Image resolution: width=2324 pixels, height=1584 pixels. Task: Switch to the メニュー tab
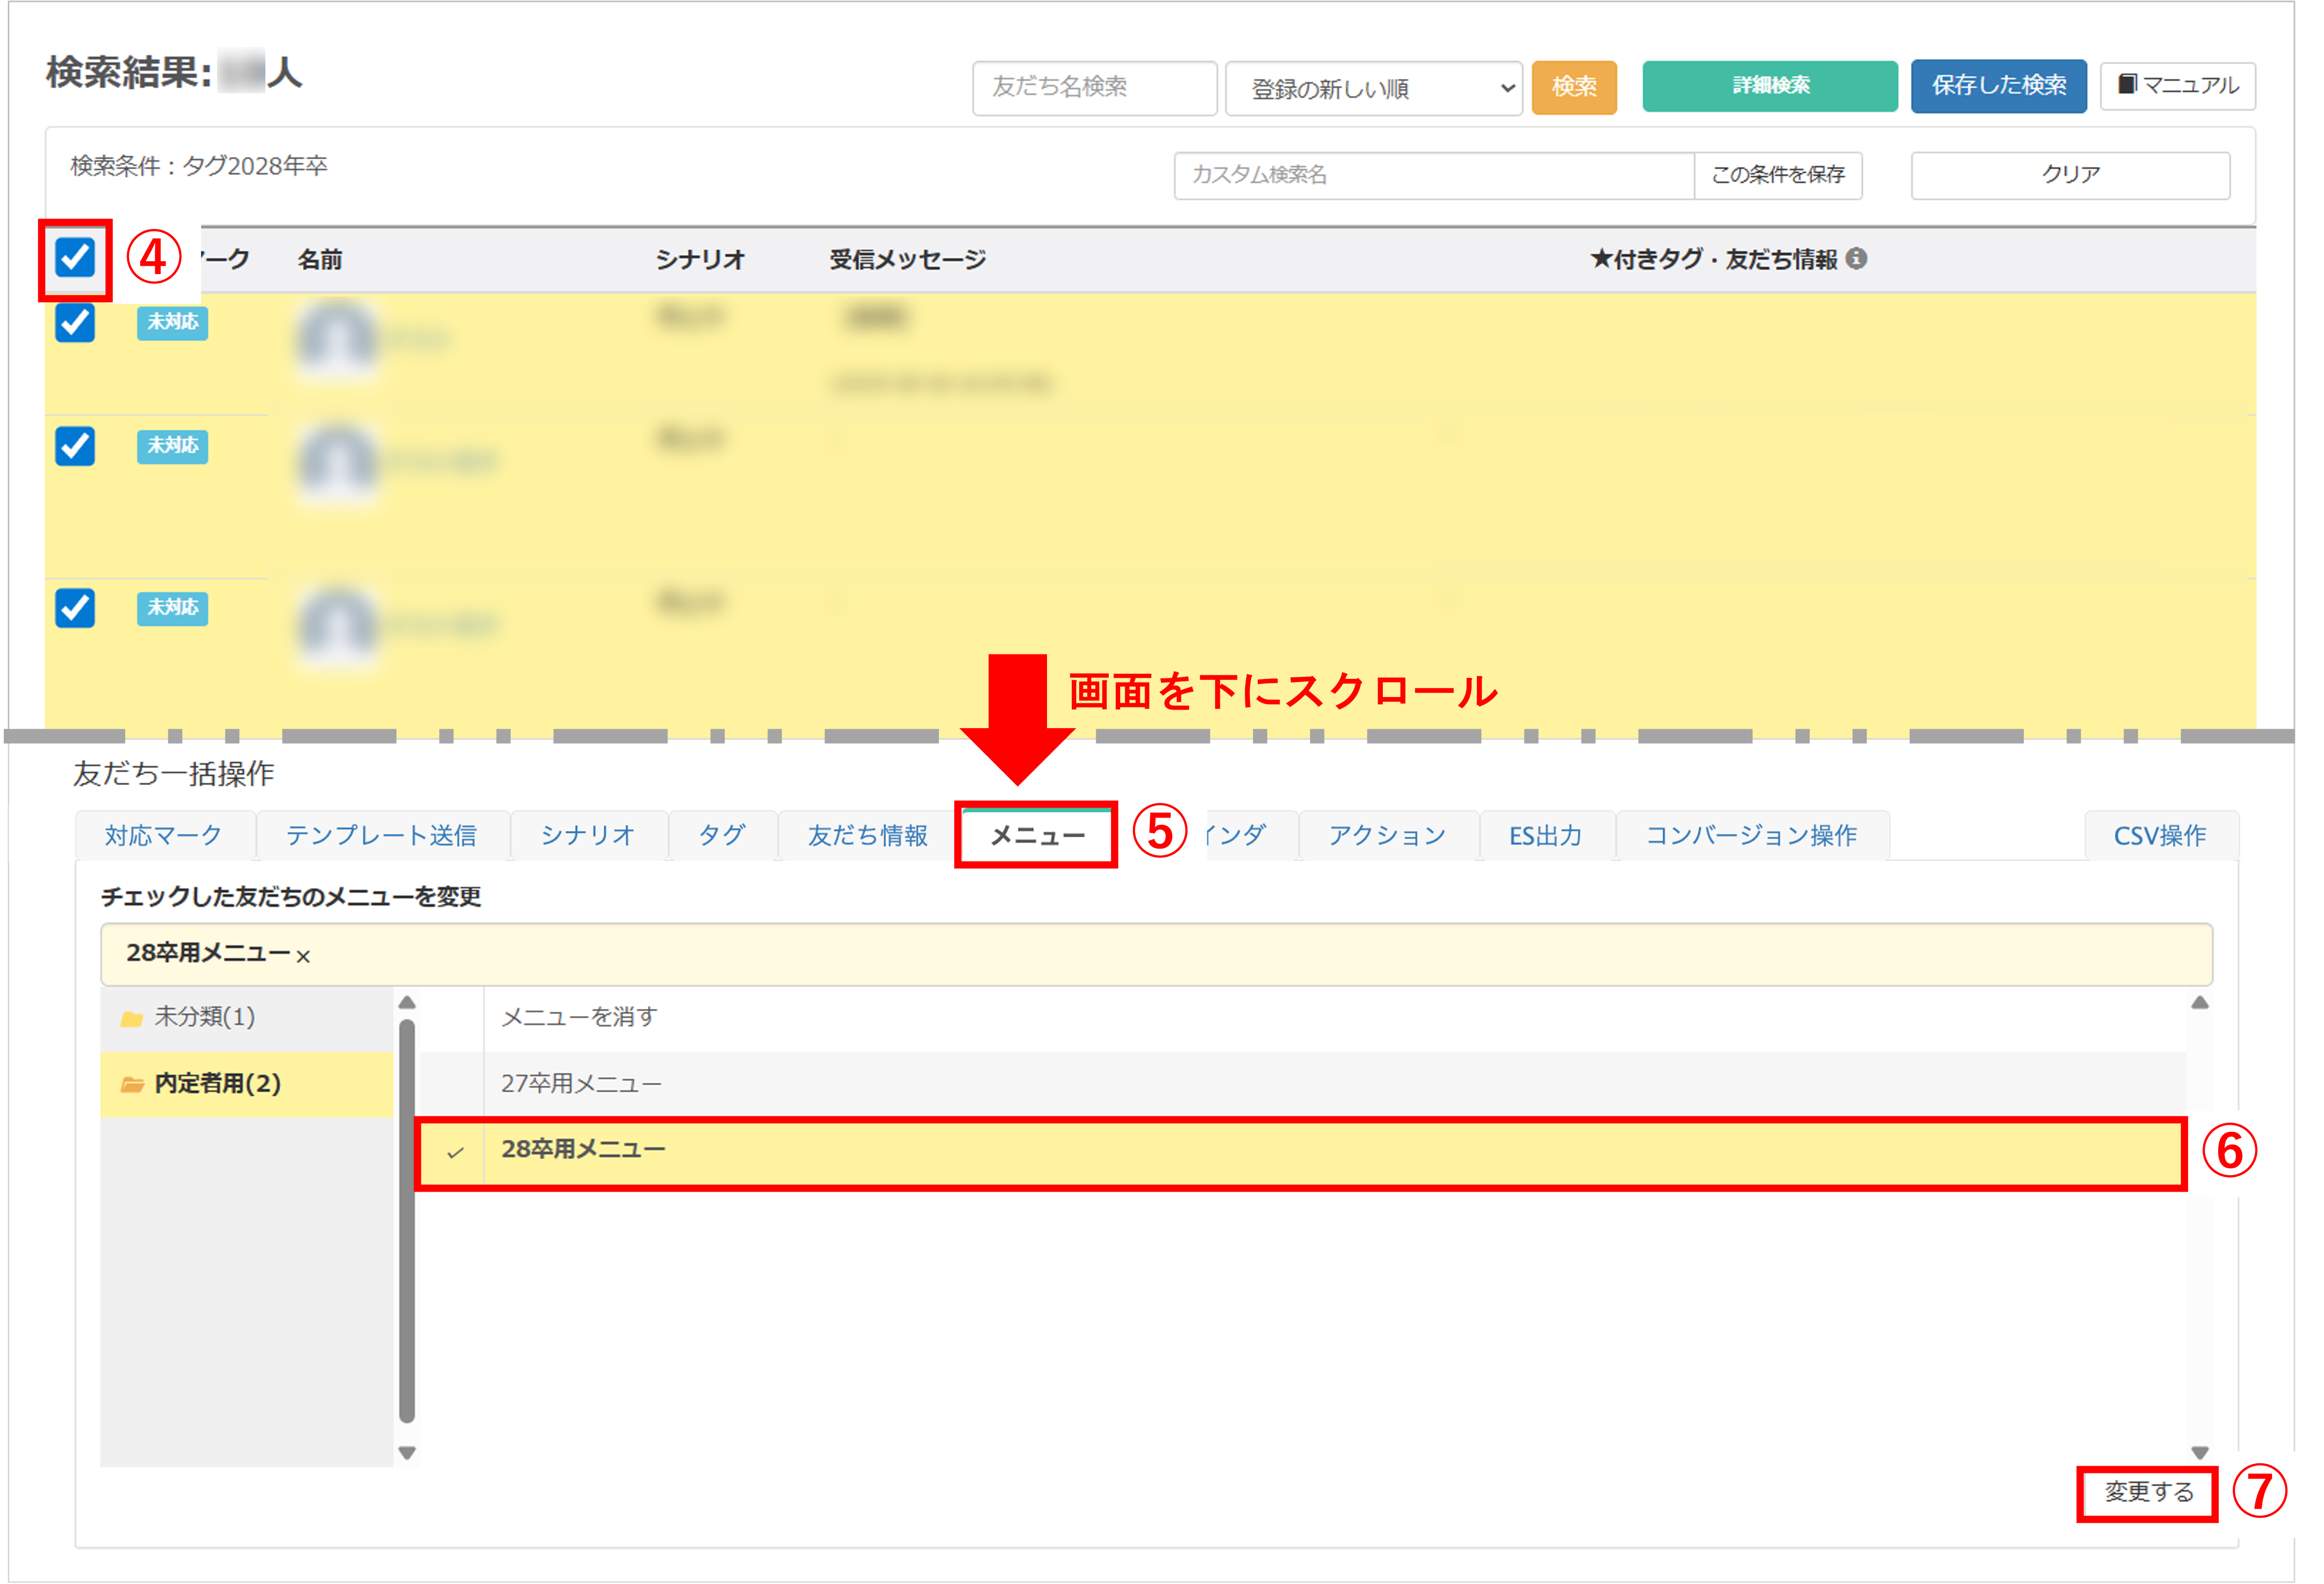coord(1036,835)
